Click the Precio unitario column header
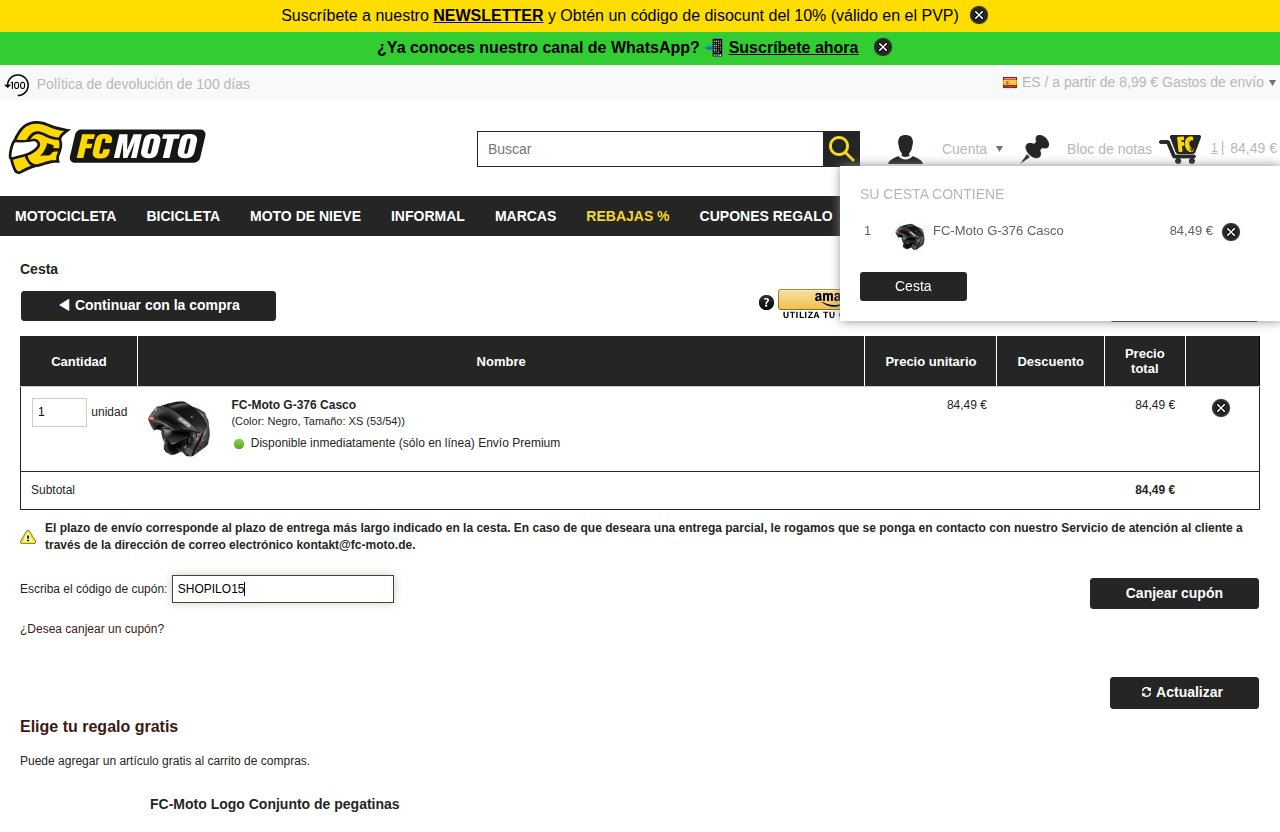This screenshot has height=832, width=1280. [931, 361]
